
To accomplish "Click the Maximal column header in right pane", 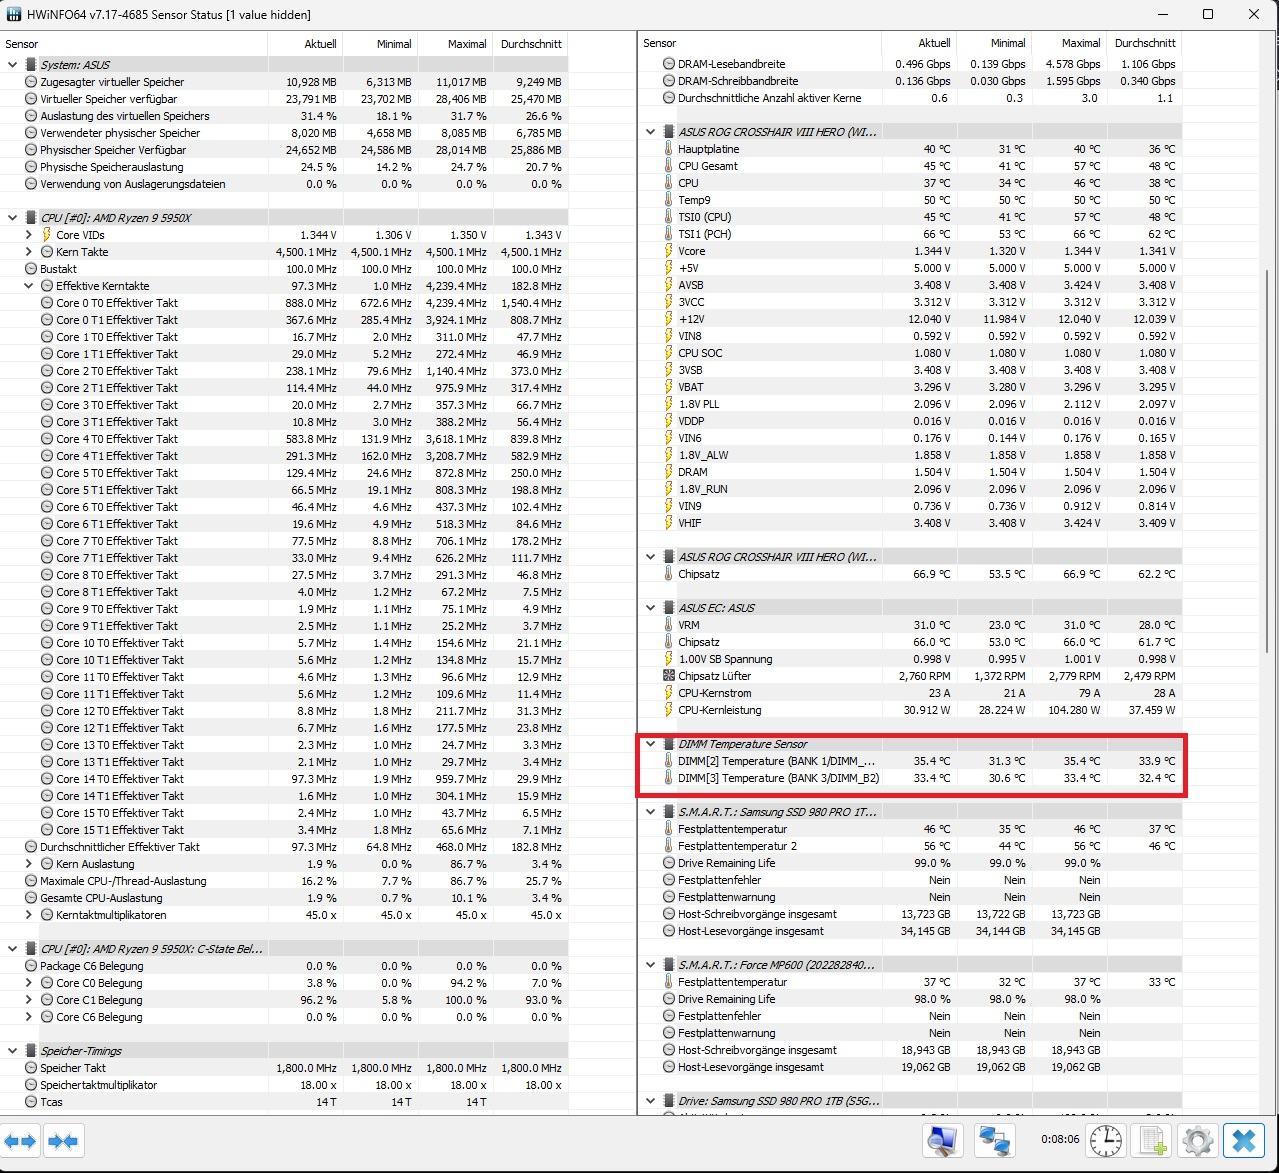I will (x=1069, y=43).
